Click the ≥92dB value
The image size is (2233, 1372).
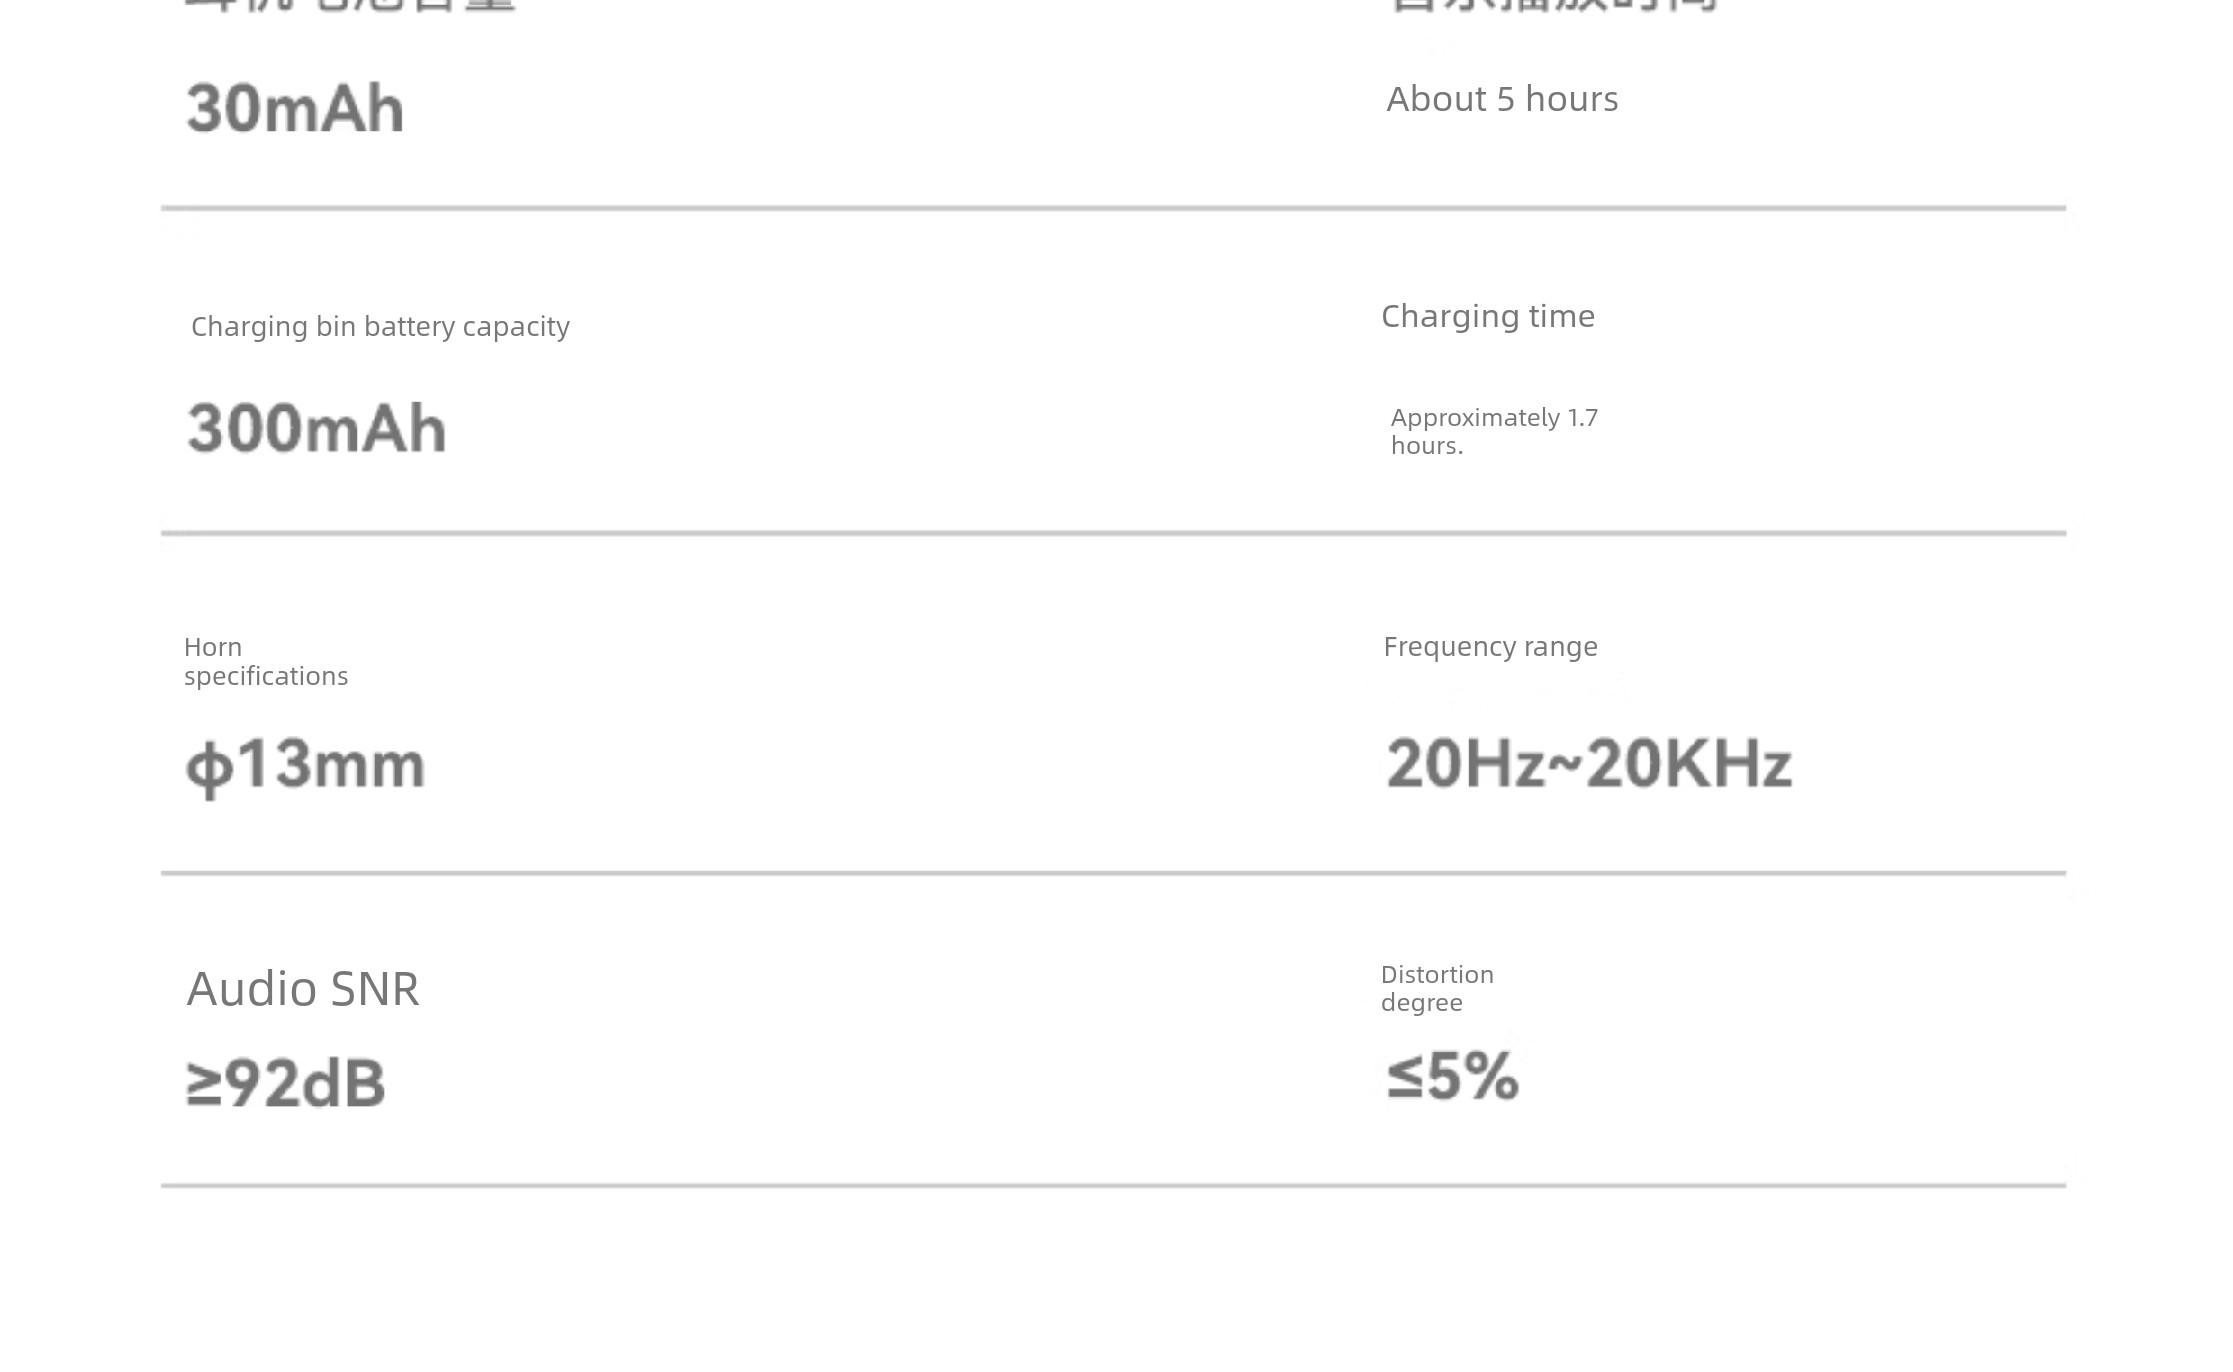(x=285, y=1083)
